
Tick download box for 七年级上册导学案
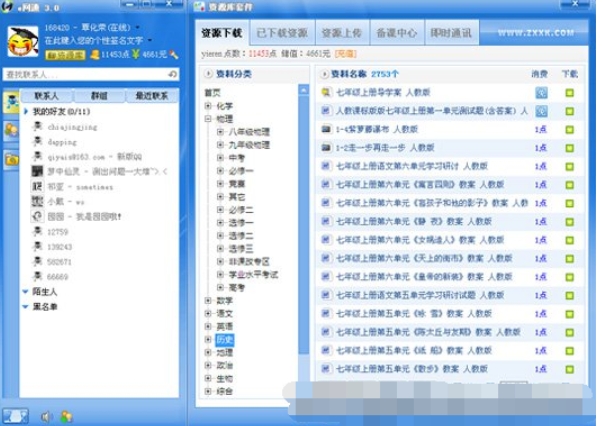click(x=570, y=93)
